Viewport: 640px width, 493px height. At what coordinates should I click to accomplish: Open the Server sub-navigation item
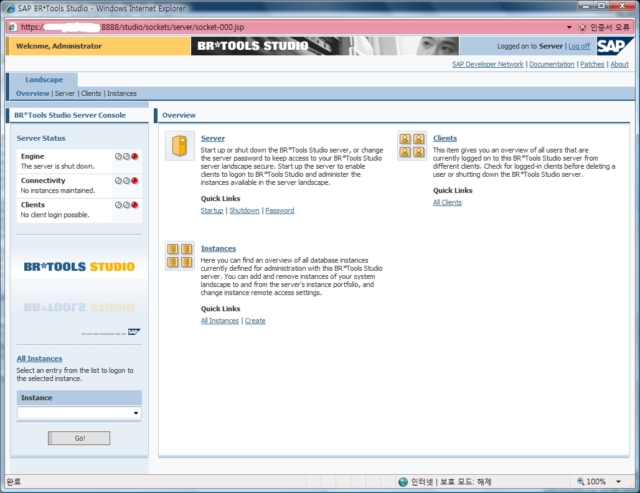[x=65, y=93]
